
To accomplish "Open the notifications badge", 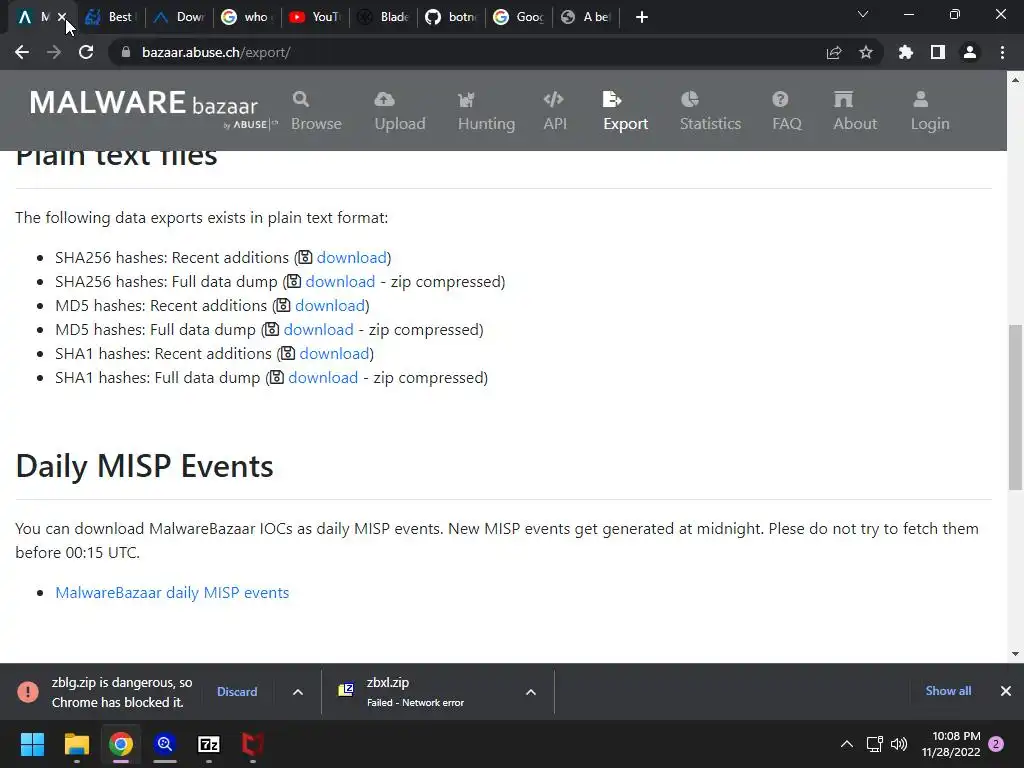I will tap(997, 744).
